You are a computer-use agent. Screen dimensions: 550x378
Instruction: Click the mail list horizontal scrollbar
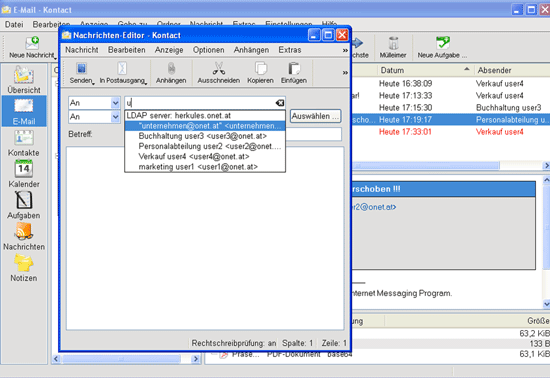pyautogui.click(x=425, y=165)
